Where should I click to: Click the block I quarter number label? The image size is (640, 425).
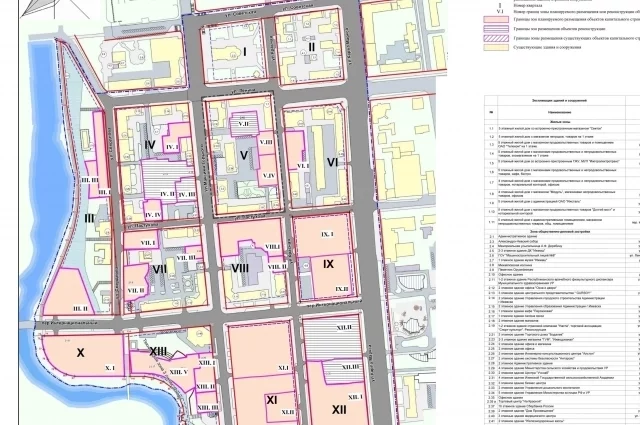(243, 51)
